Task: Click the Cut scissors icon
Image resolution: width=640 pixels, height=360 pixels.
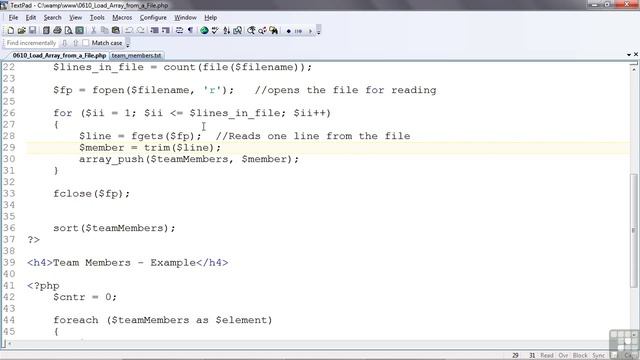Action: tap(93, 31)
